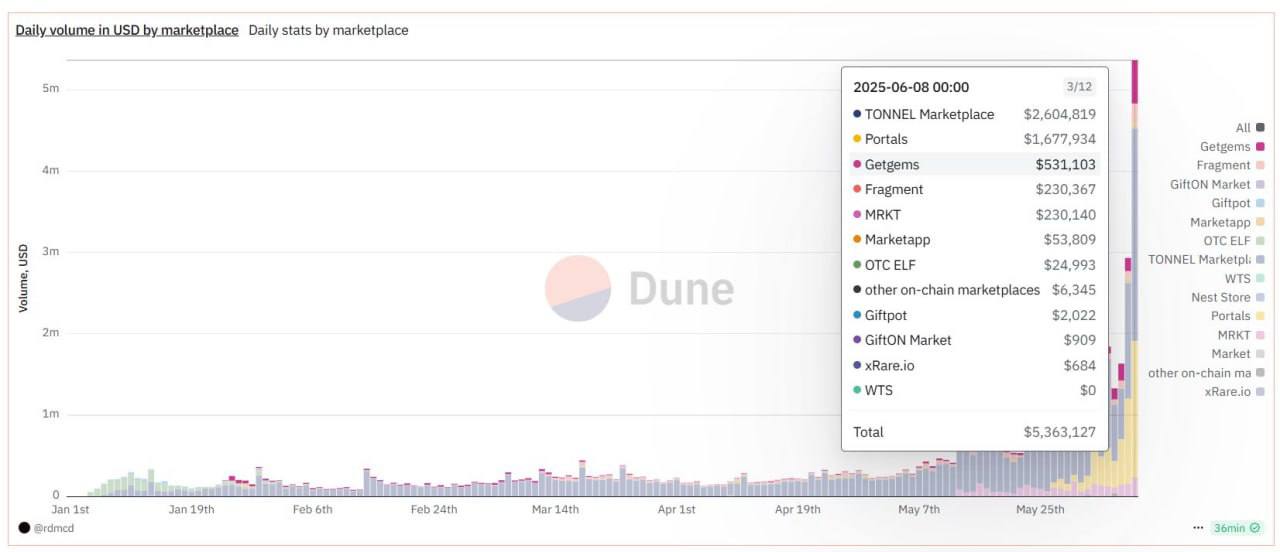Open the Daily volume in USD by marketplace link
Viewport: 1280px width, 552px height.
127,30
